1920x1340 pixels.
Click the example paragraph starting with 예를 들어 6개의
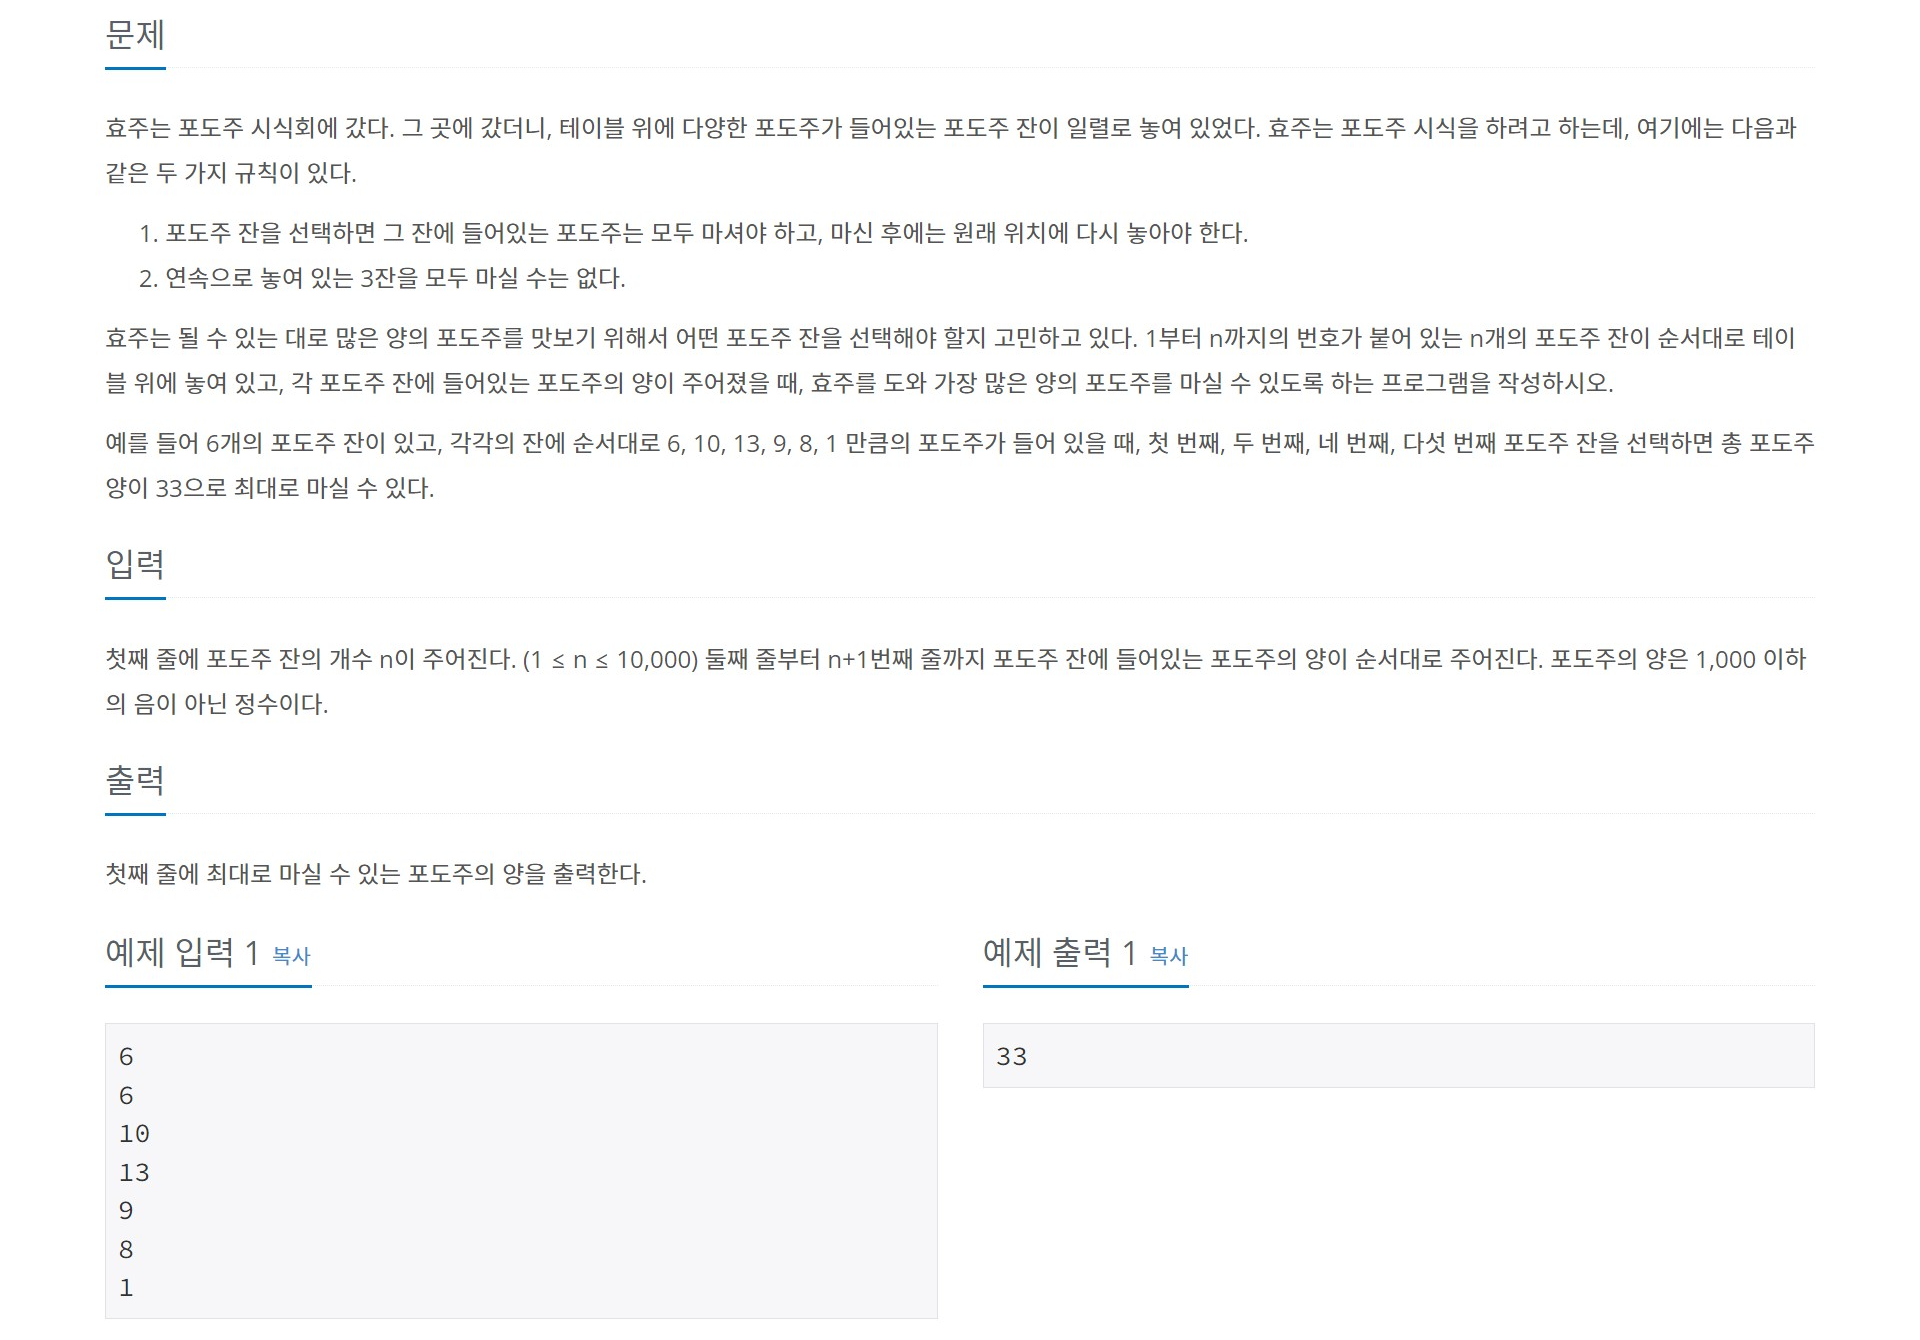click(x=959, y=465)
